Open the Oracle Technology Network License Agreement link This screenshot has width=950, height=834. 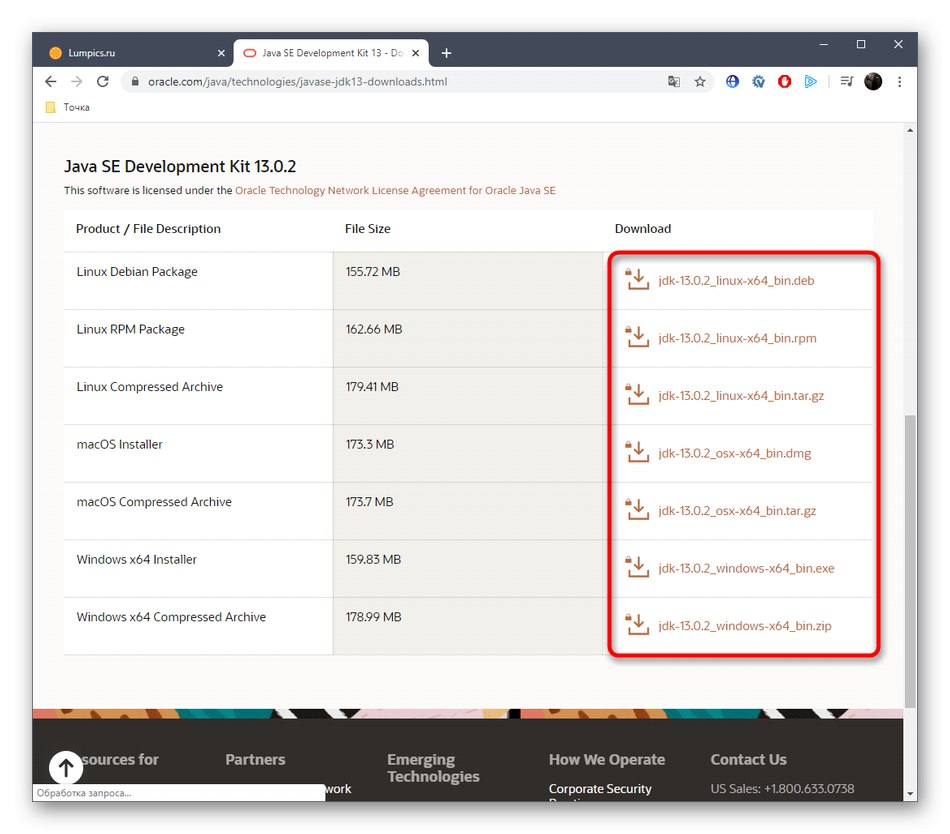[x=395, y=190]
